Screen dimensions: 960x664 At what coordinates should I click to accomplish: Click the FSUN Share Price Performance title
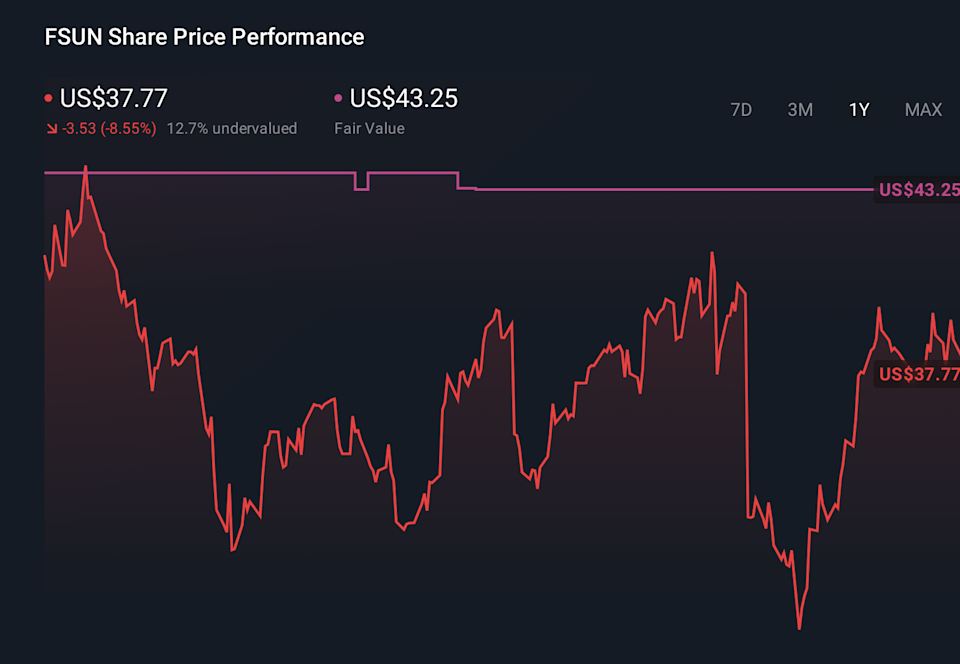pyautogui.click(x=204, y=38)
